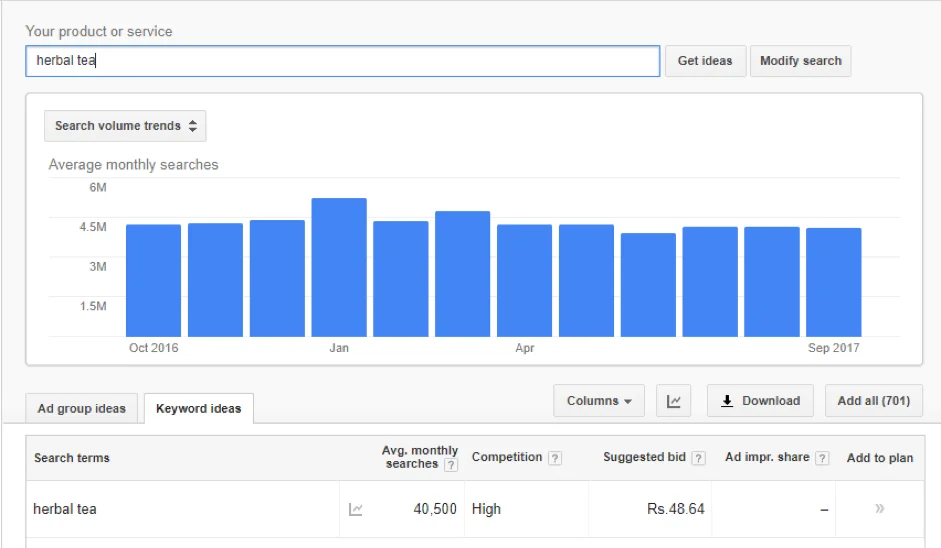Download the keyword ideas
The width and height of the screenshot is (941, 548).
(760, 401)
